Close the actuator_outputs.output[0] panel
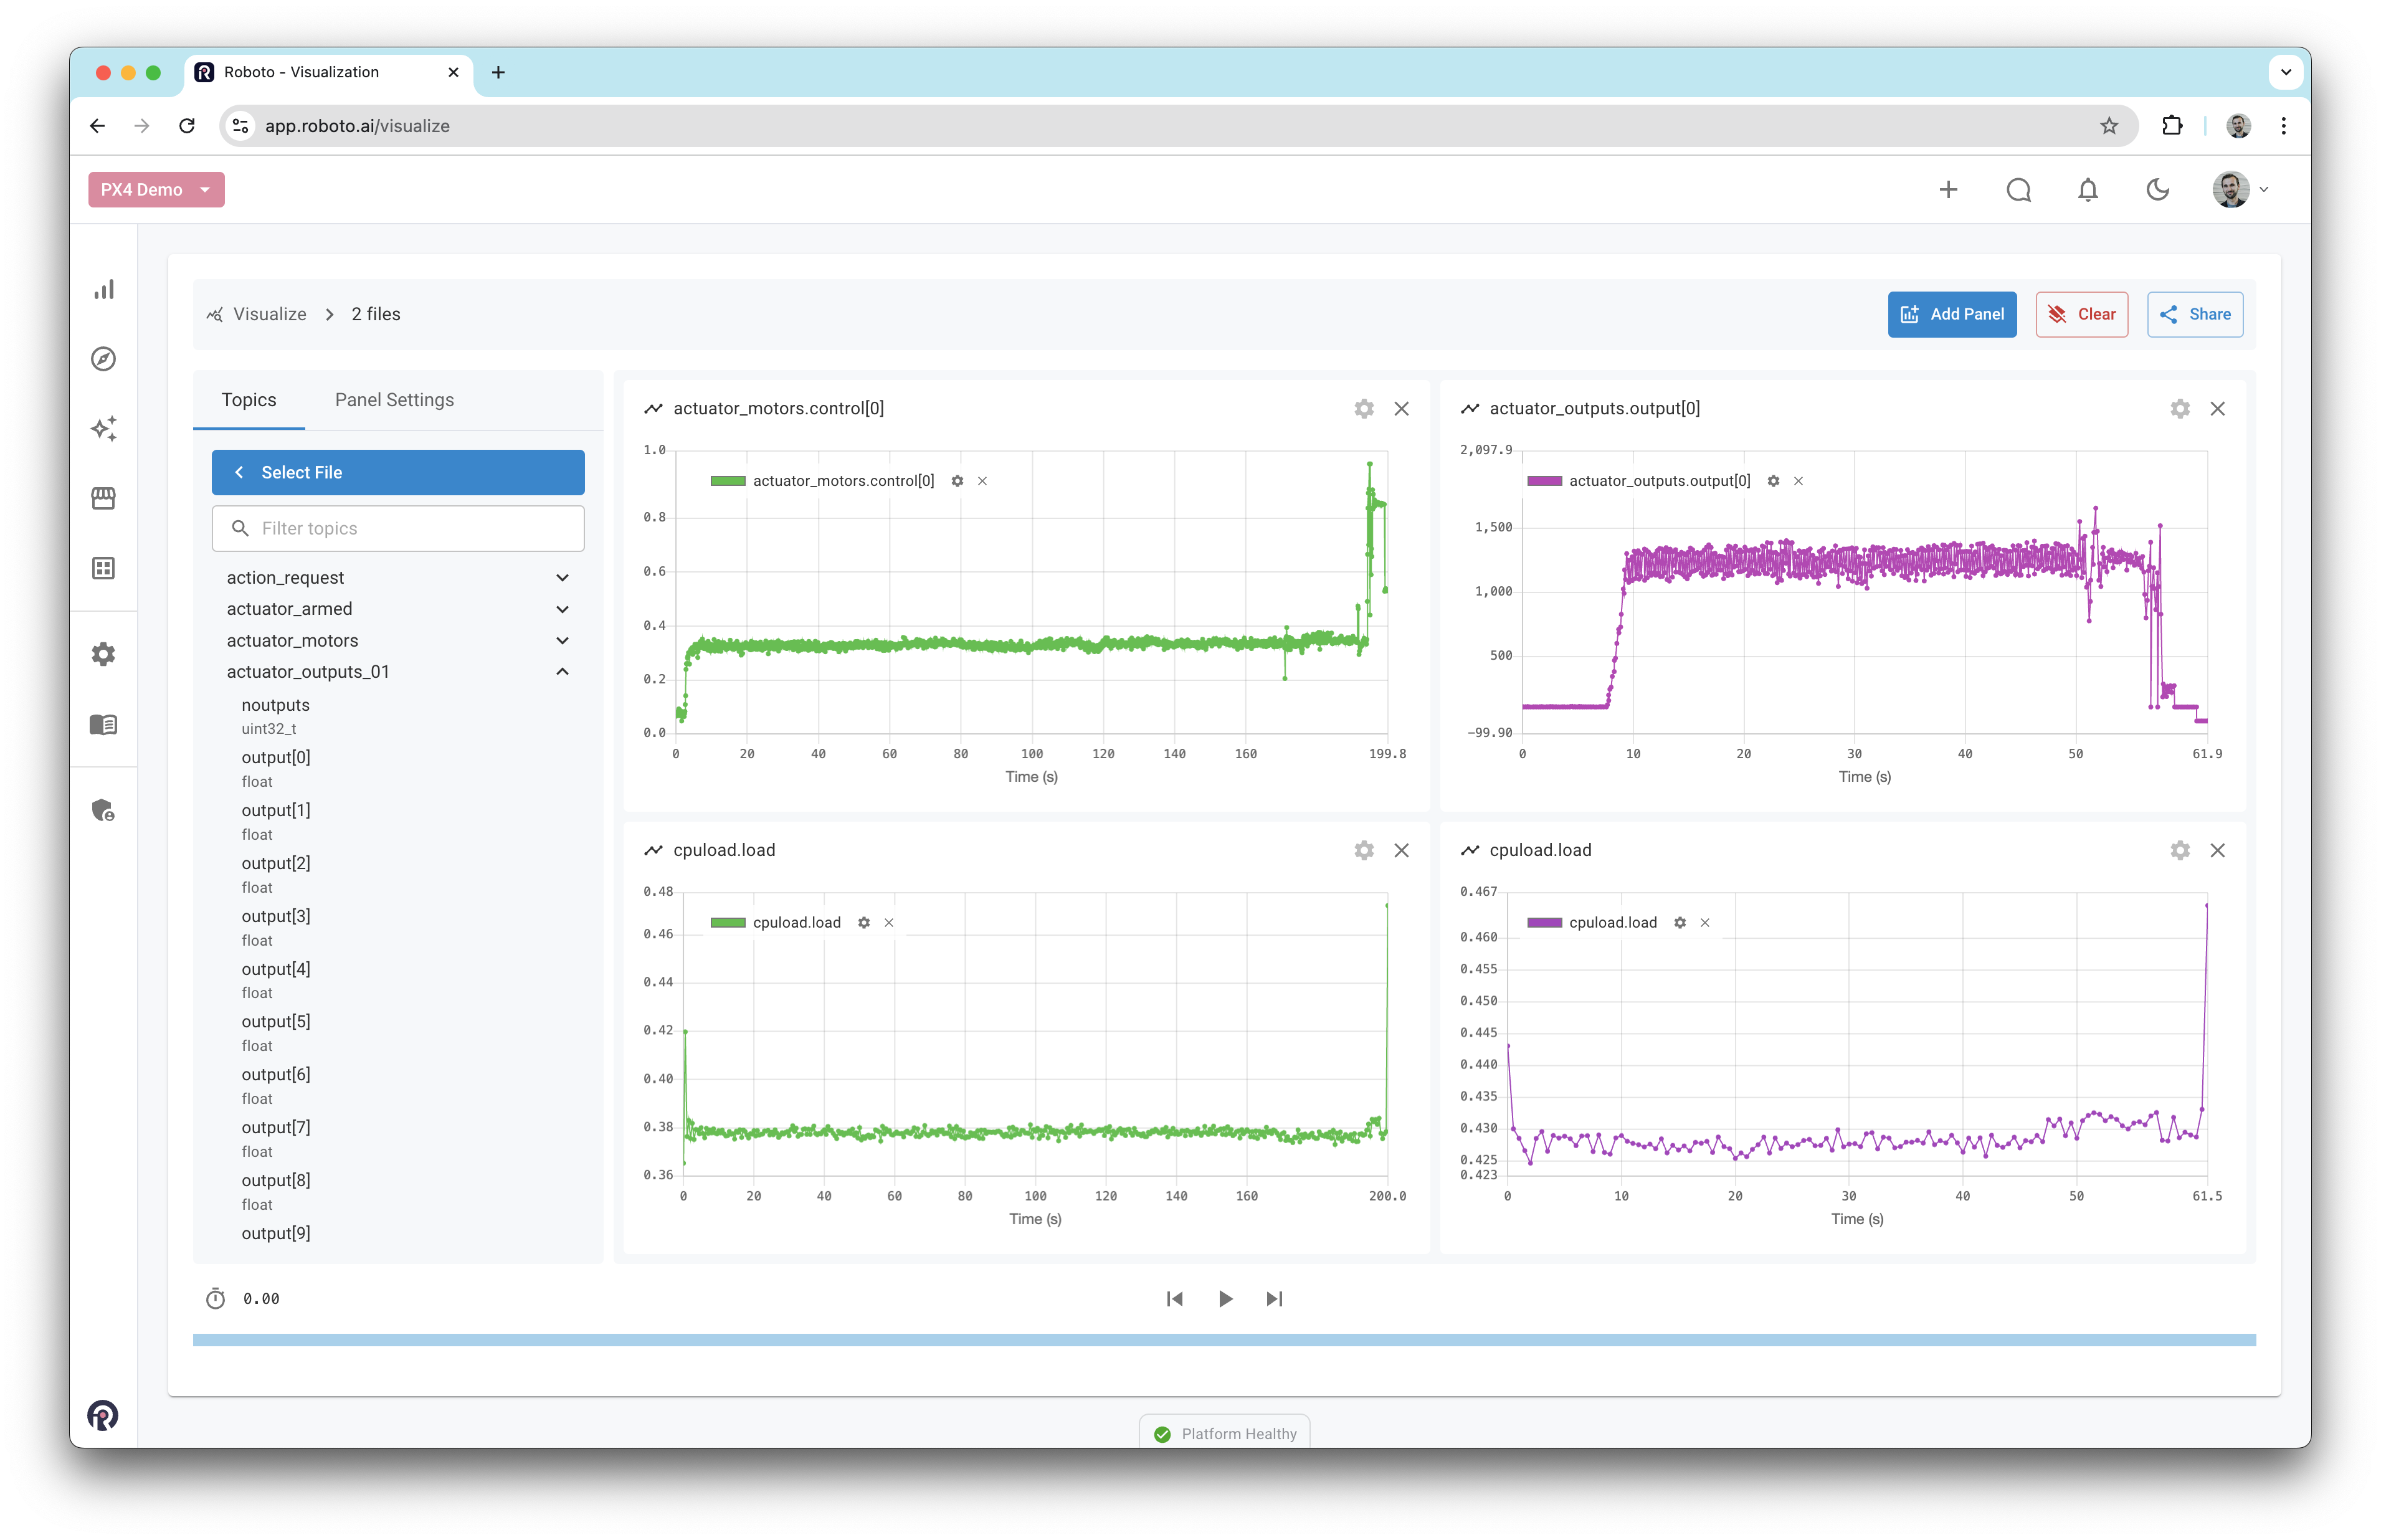2381x1540 pixels. [x=2218, y=409]
